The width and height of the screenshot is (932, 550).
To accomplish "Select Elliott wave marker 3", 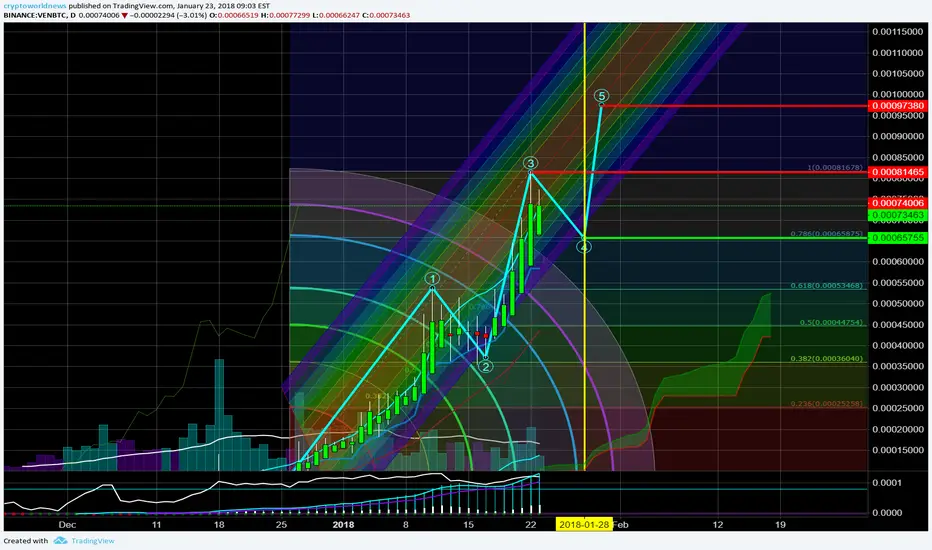I will point(530,163).
